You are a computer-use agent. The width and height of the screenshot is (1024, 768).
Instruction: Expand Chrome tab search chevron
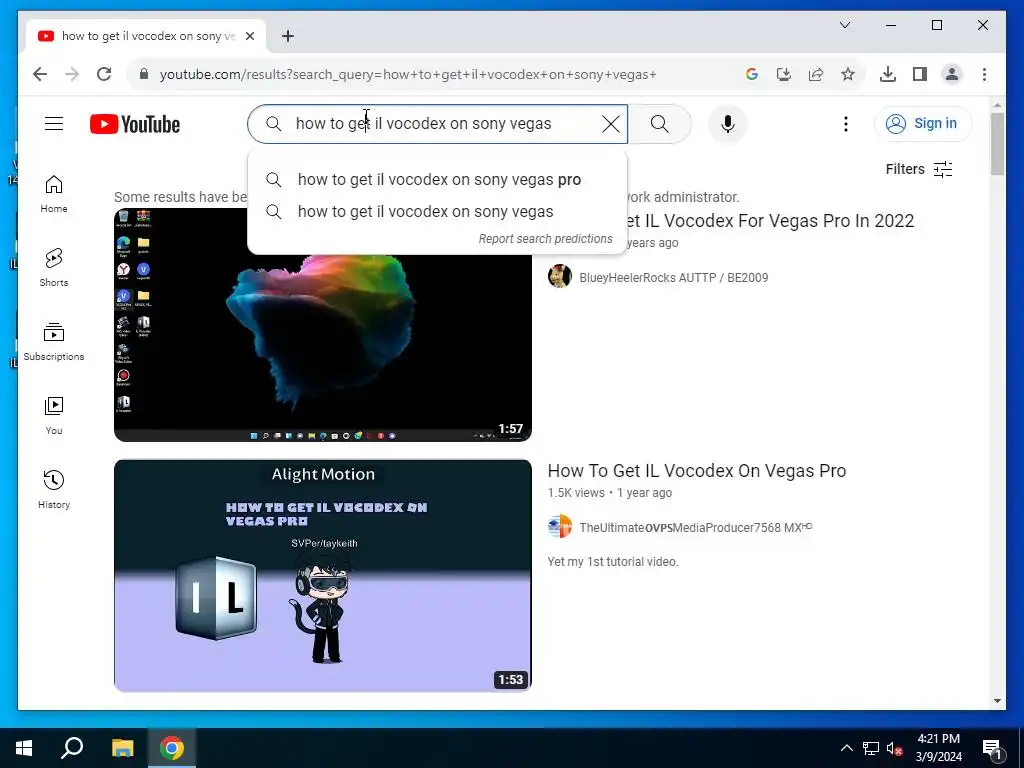[x=845, y=25]
